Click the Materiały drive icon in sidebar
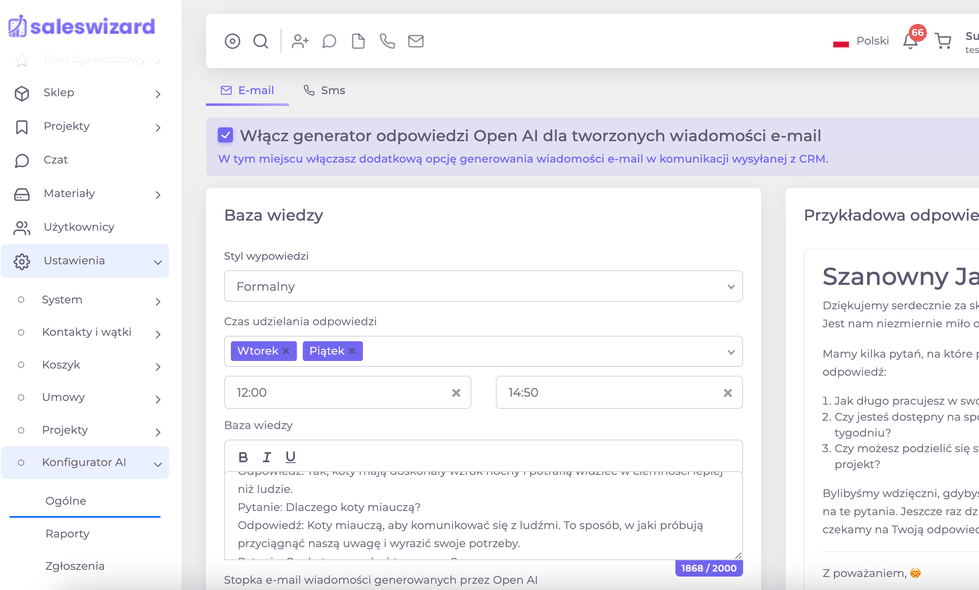This screenshot has height=590, width=979. (x=22, y=195)
